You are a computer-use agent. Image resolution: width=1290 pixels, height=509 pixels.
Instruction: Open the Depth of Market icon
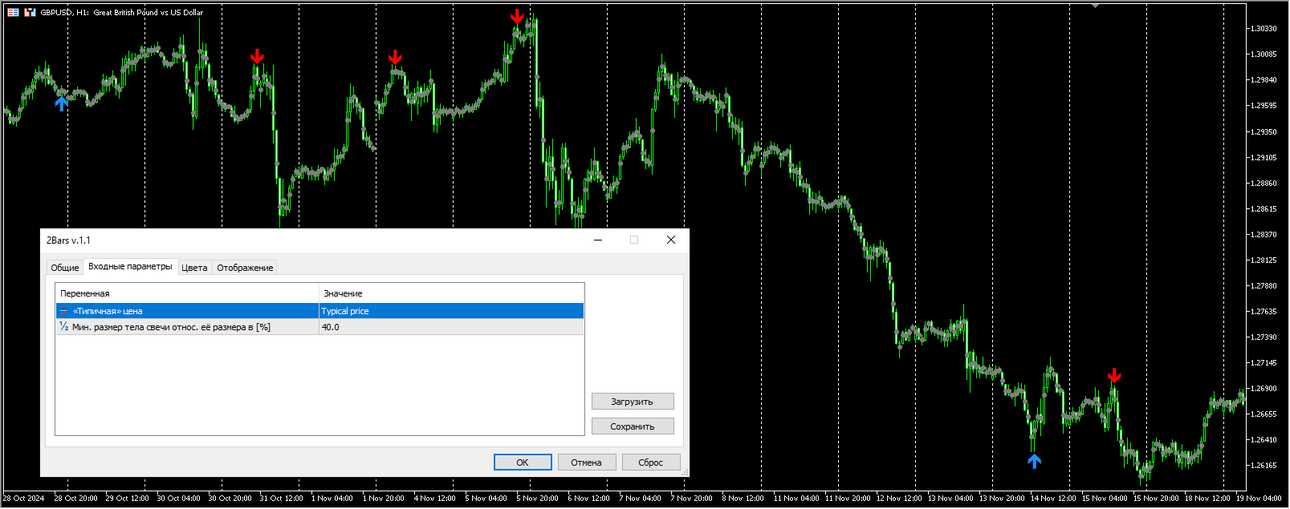(29, 12)
